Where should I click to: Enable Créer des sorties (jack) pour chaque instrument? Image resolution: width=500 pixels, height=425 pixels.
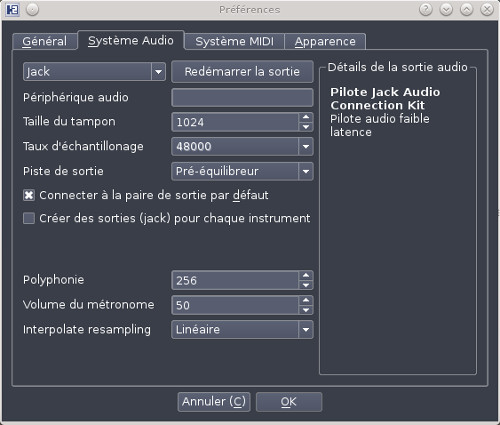click(x=29, y=218)
